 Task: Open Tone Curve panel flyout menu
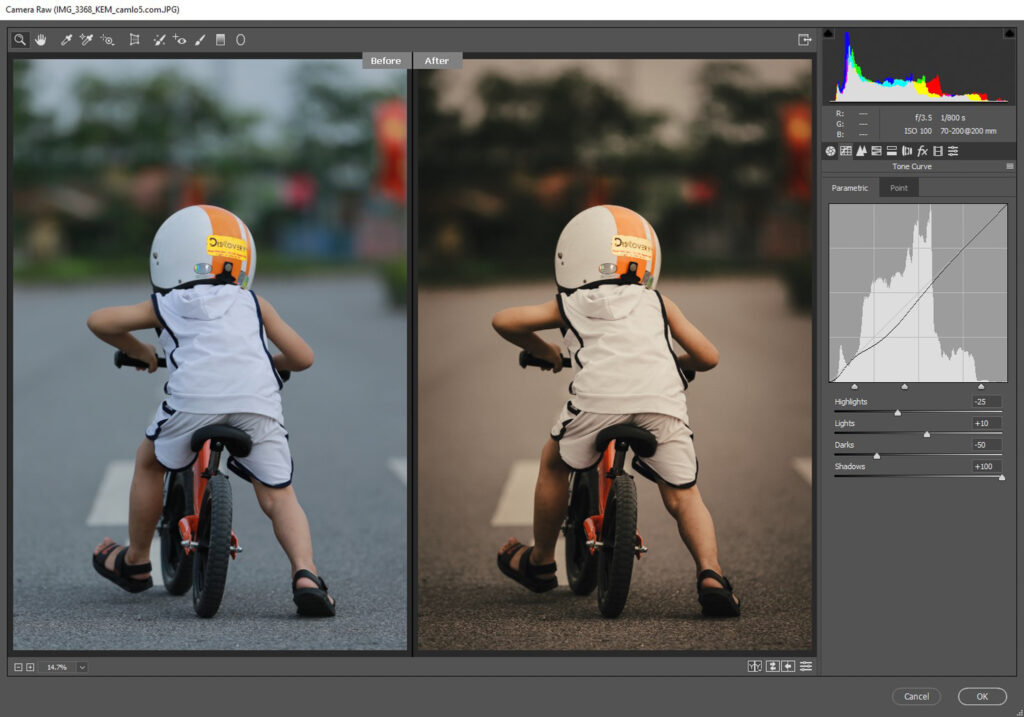pyautogui.click(x=1010, y=167)
